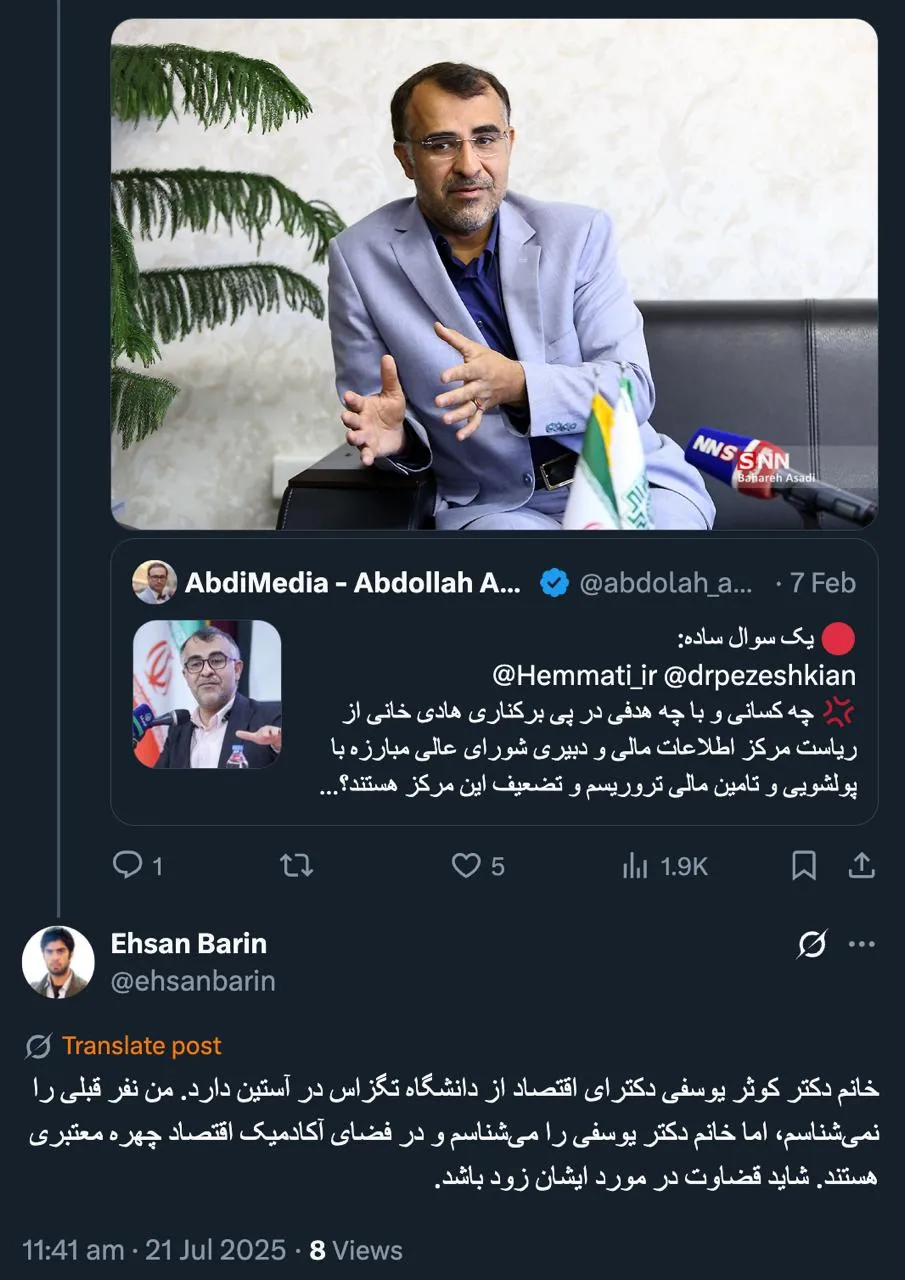Open AbdiMedia quoted post author name
This screenshot has width=905, height=1280.
tap(352, 583)
